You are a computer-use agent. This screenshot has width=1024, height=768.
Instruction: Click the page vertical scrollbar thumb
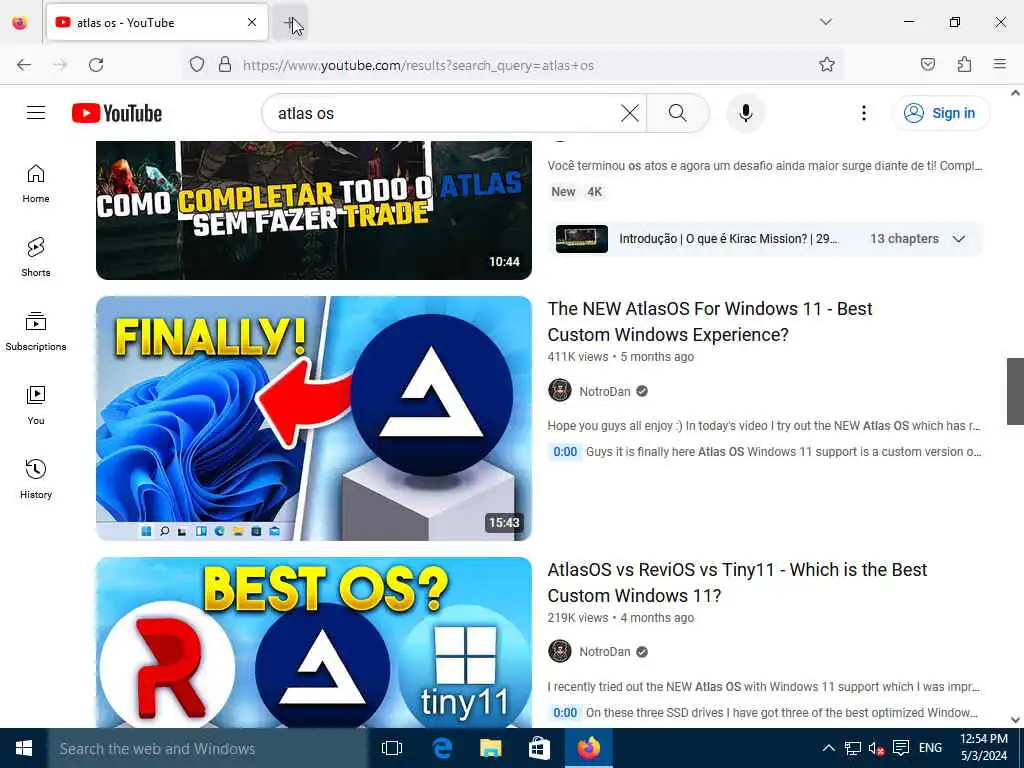[1015, 391]
